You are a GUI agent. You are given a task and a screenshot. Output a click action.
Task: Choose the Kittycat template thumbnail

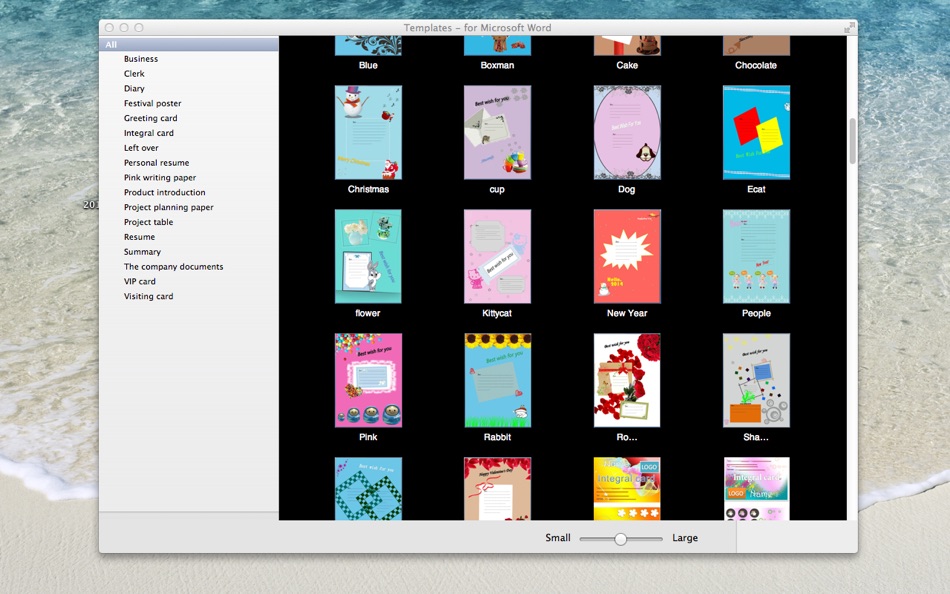pyautogui.click(x=497, y=256)
